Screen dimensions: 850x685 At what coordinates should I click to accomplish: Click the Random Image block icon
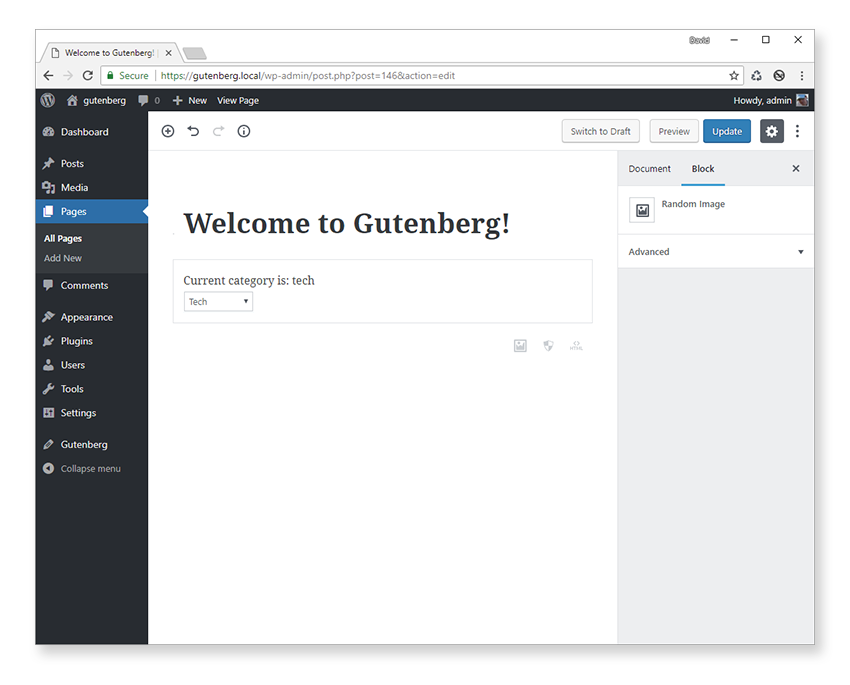point(642,210)
